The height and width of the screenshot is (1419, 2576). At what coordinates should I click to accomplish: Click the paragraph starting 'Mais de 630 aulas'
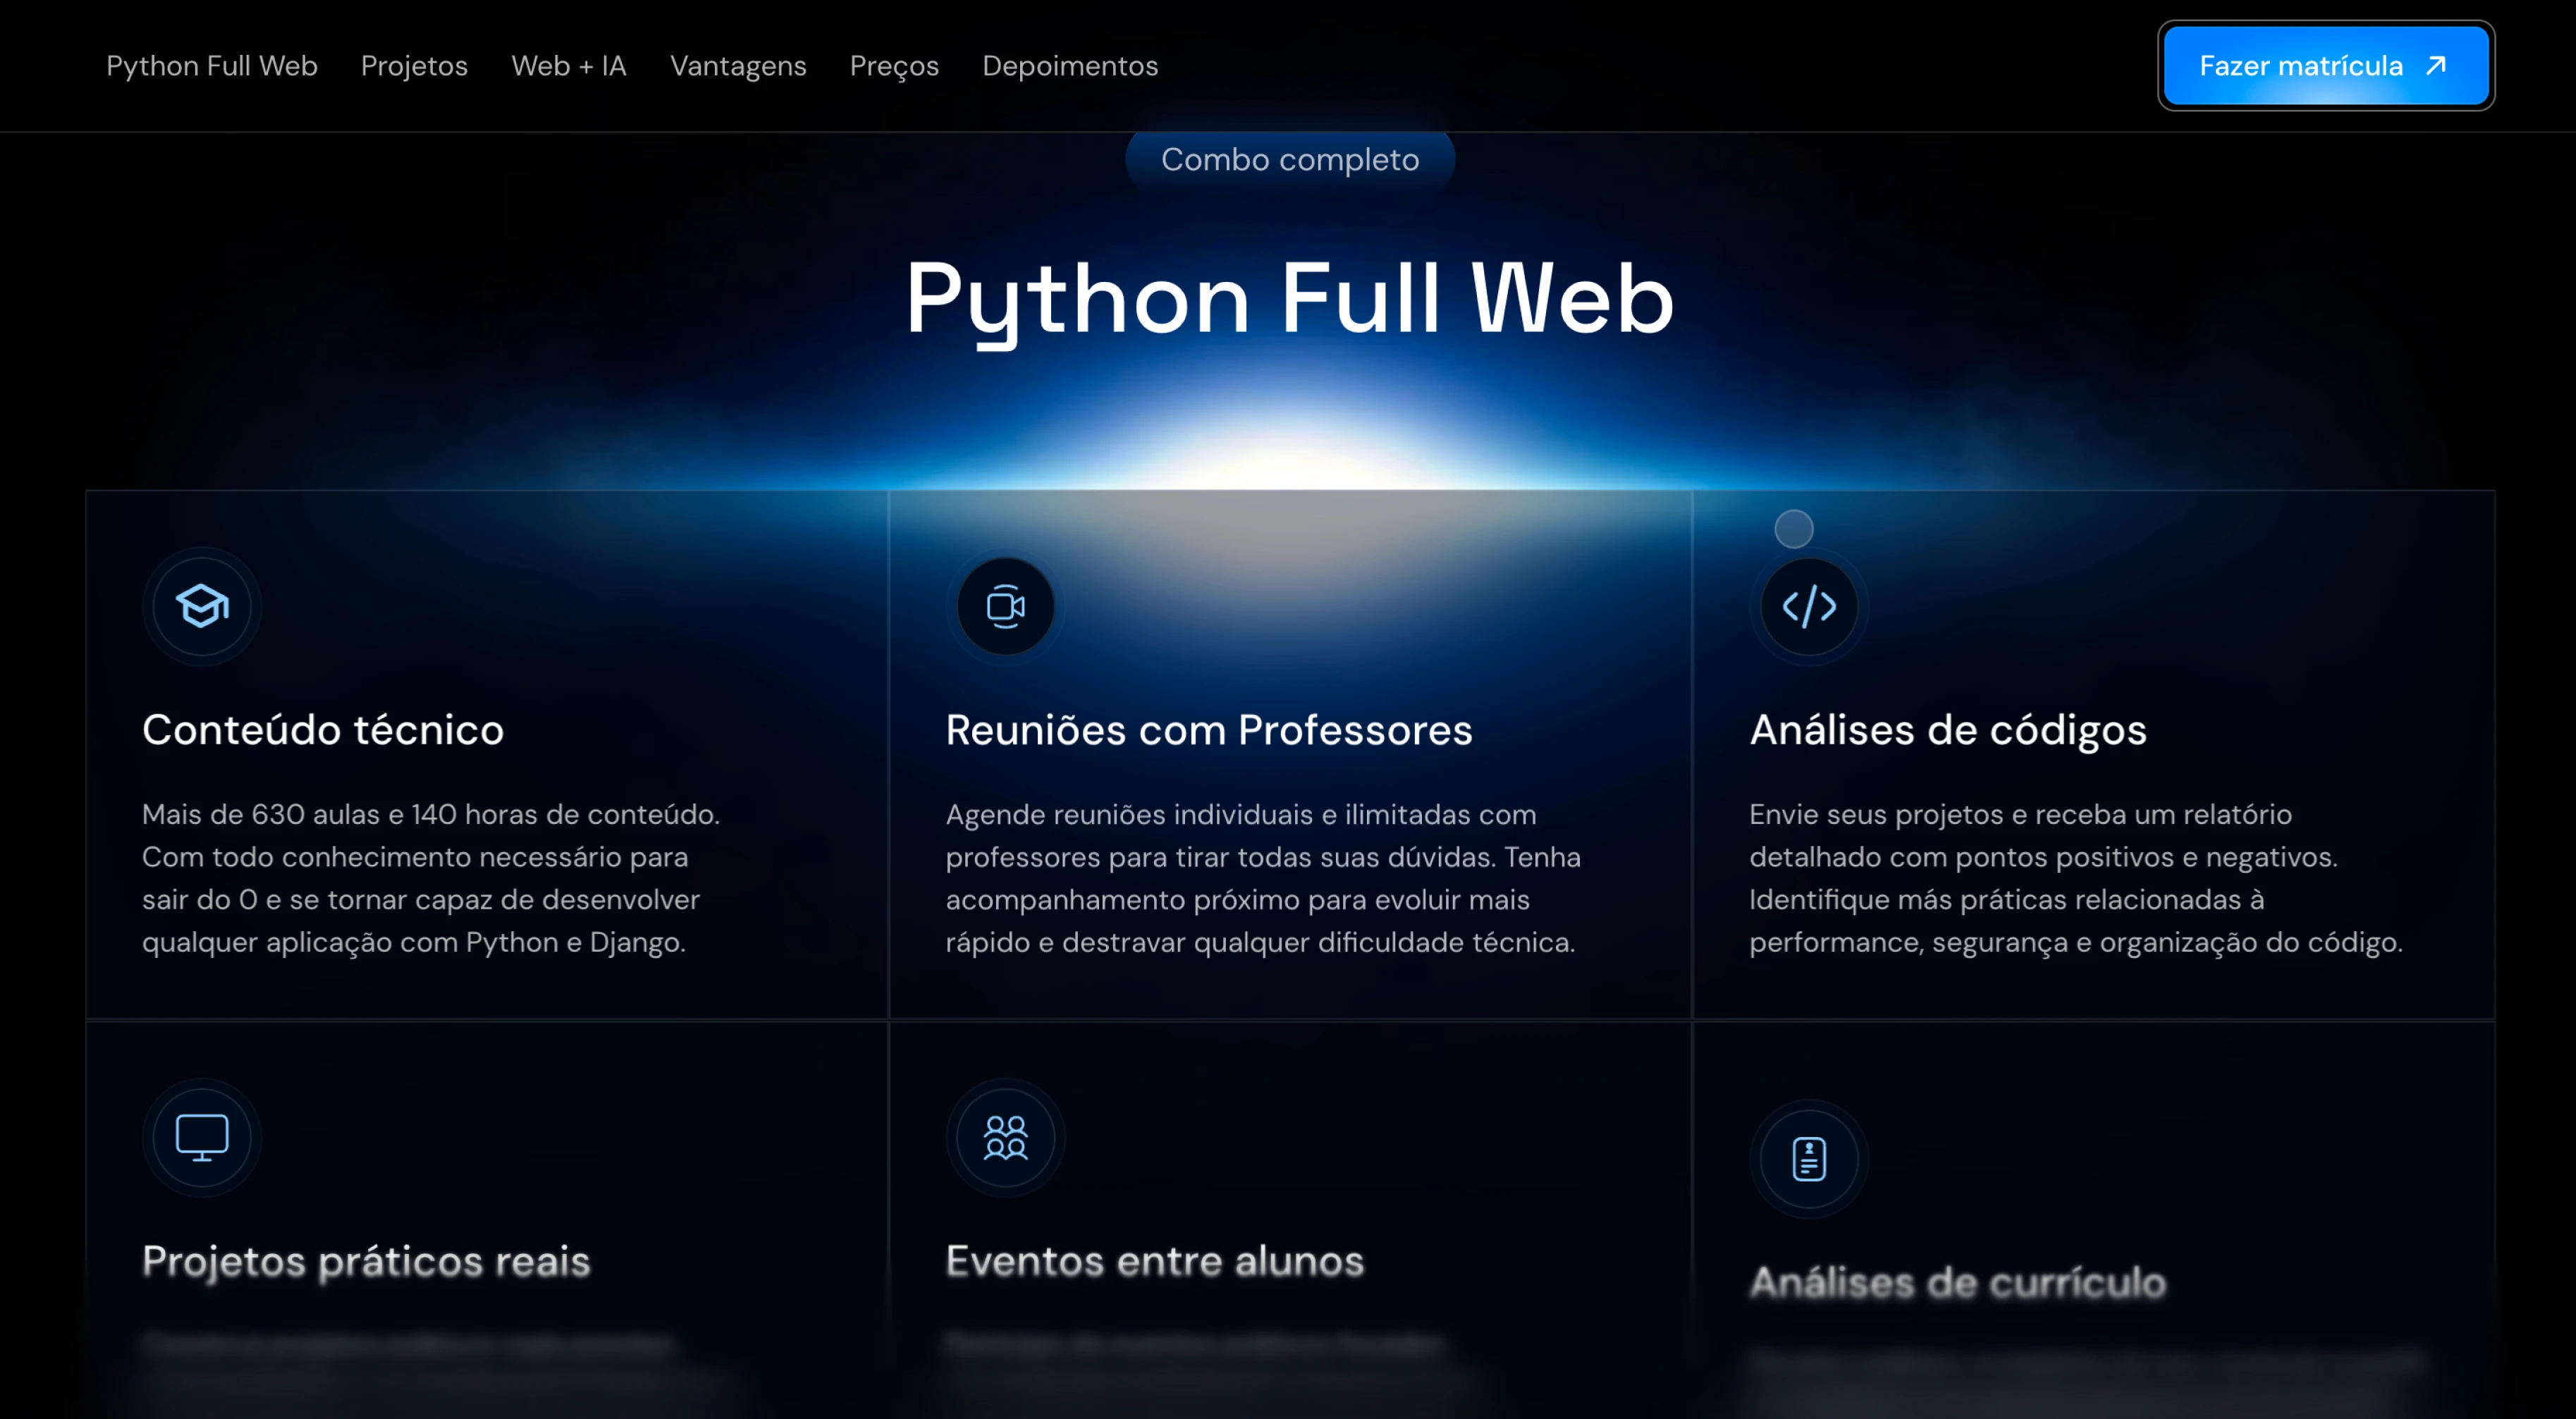tap(431, 878)
